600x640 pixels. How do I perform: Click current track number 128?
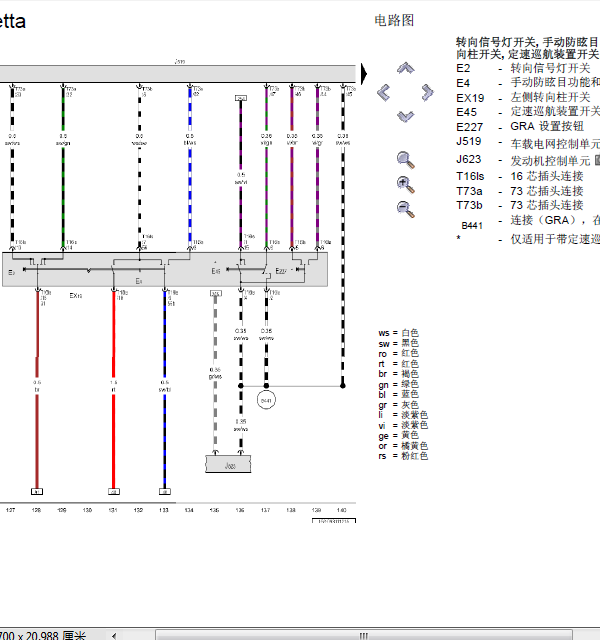(x=36, y=510)
